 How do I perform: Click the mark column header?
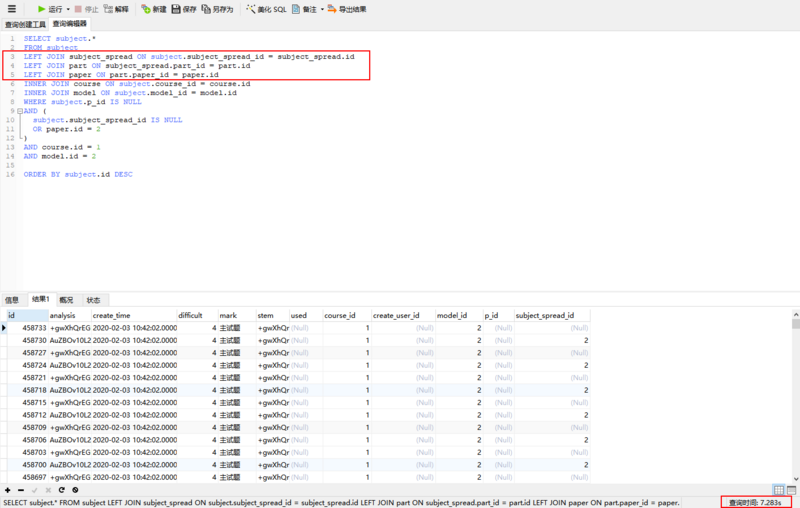point(237,315)
